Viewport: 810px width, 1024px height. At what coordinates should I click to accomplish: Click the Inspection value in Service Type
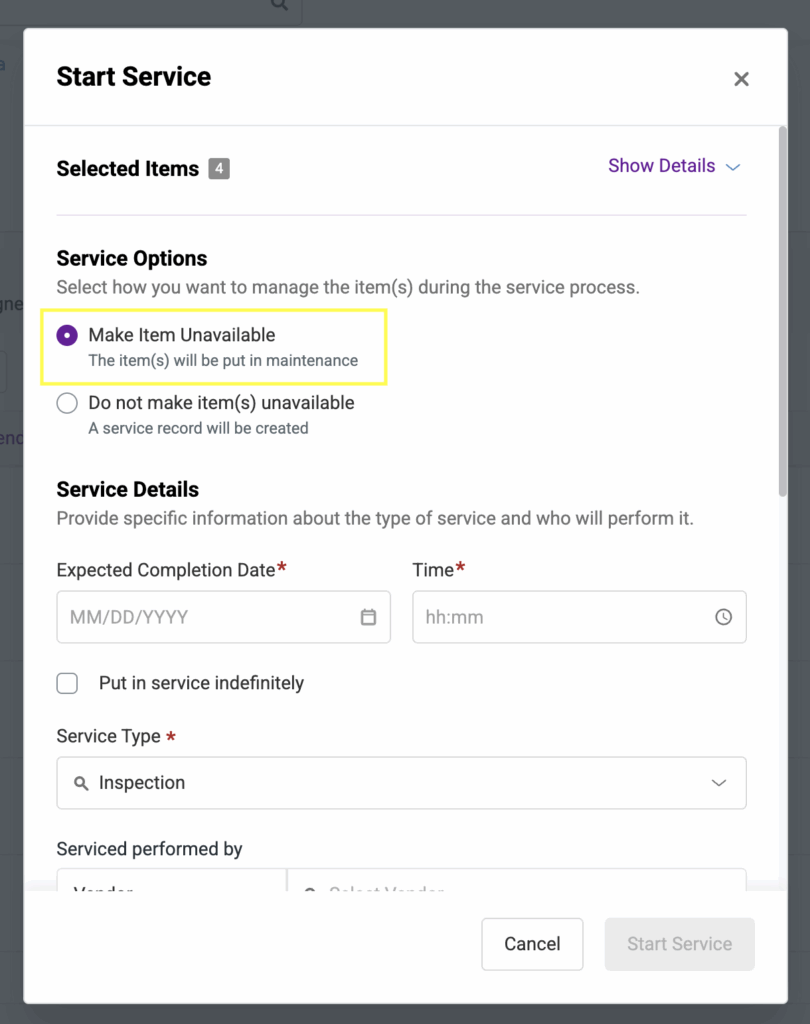click(x=142, y=783)
